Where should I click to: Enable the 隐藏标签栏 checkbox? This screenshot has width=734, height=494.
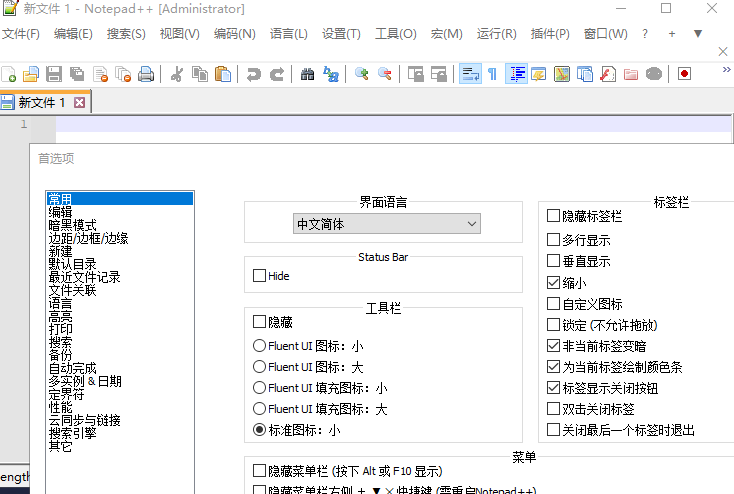[553, 216]
